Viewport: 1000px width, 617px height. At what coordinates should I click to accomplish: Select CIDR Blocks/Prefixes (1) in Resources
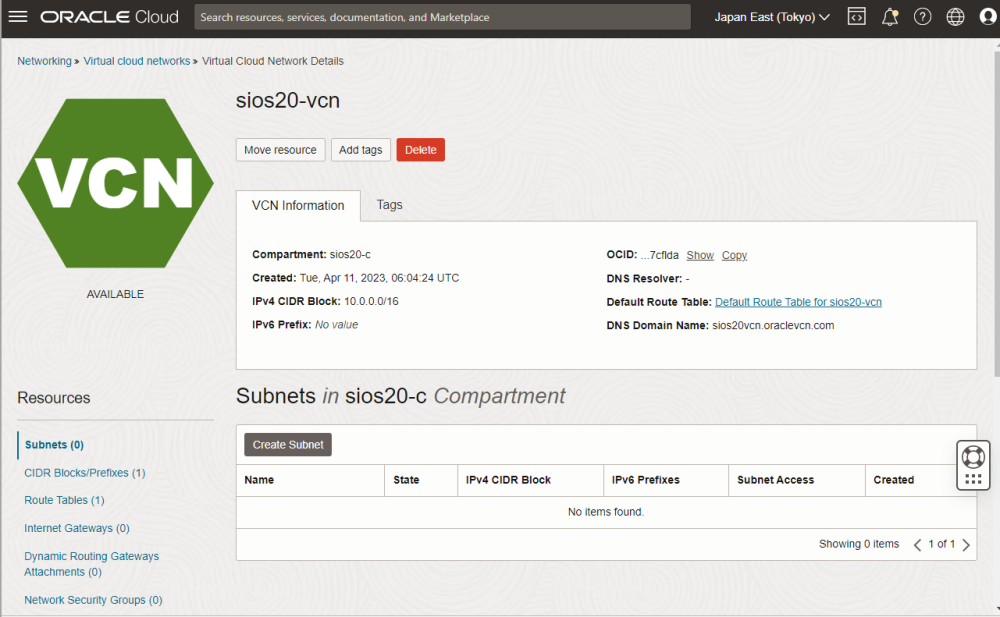click(x=85, y=473)
